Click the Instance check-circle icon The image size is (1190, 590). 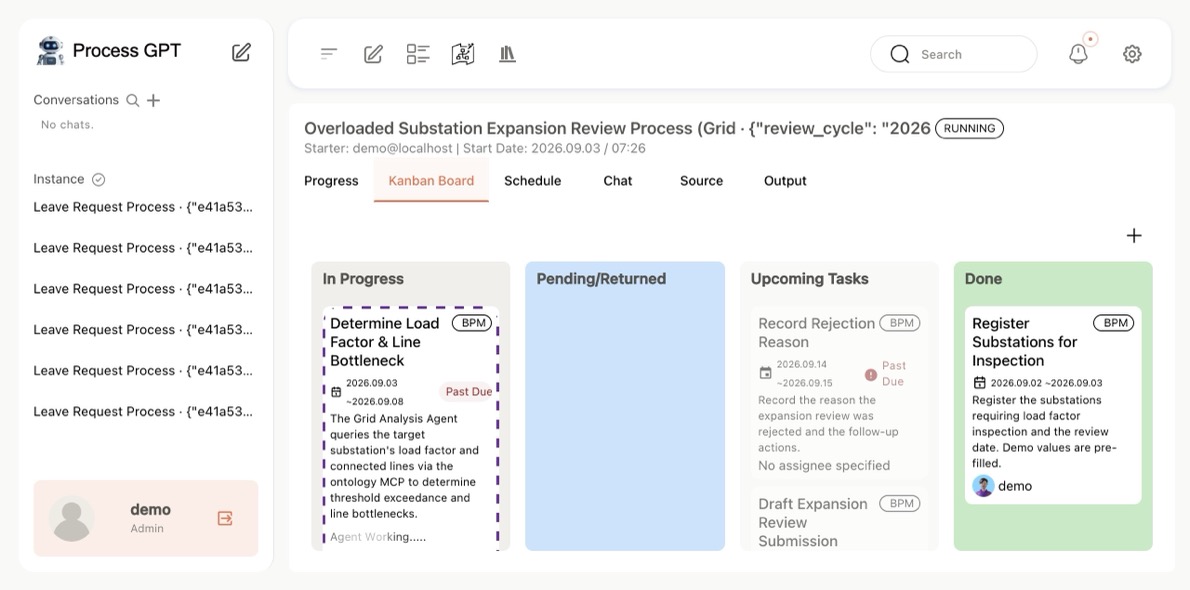(99, 179)
